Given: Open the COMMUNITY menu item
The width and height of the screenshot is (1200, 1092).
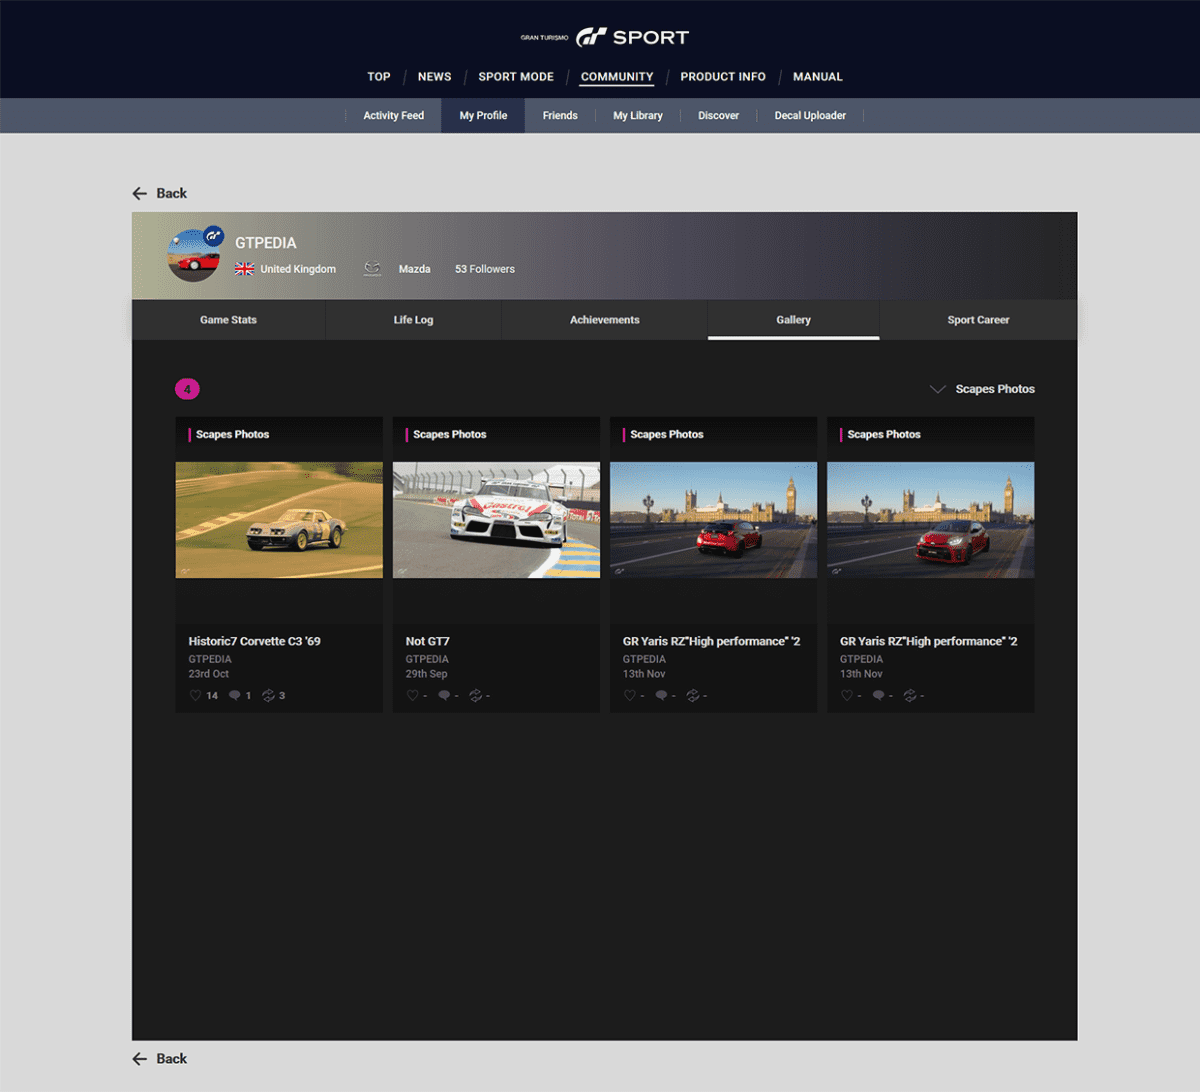Looking at the screenshot, I should (x=617, y=77).
